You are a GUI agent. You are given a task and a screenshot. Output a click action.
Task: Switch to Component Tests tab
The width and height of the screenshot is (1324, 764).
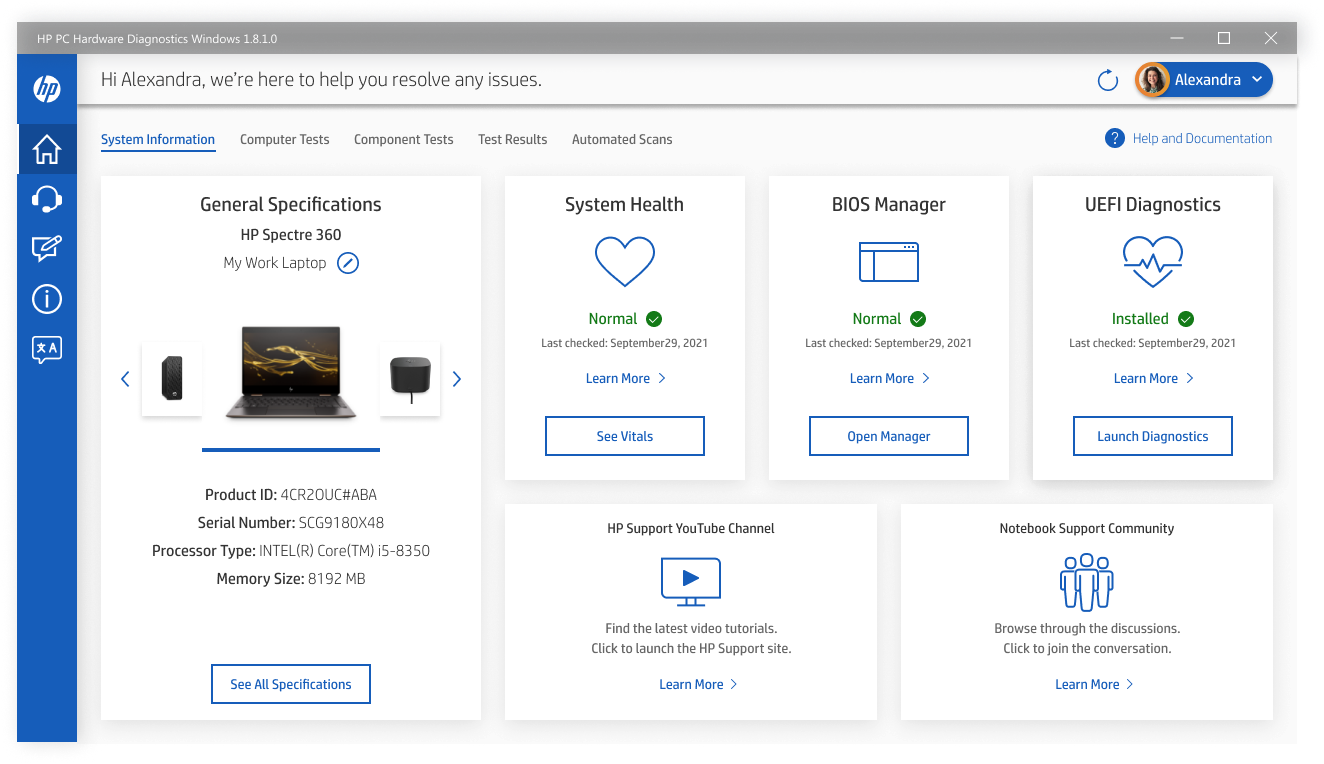(x=404, y=140)
